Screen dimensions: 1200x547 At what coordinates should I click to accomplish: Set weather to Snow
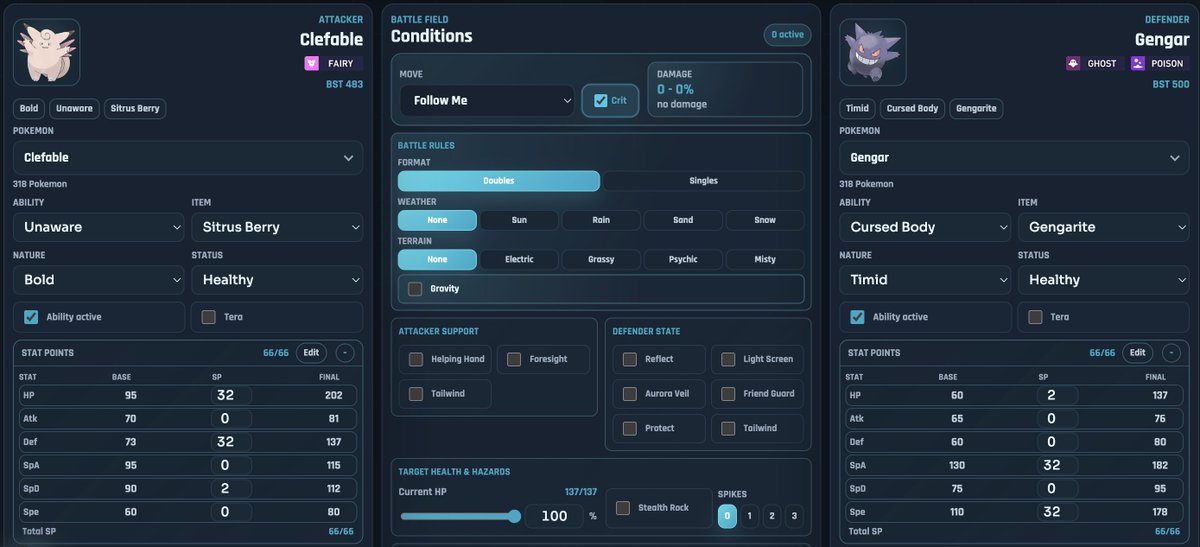pos(765,220)
